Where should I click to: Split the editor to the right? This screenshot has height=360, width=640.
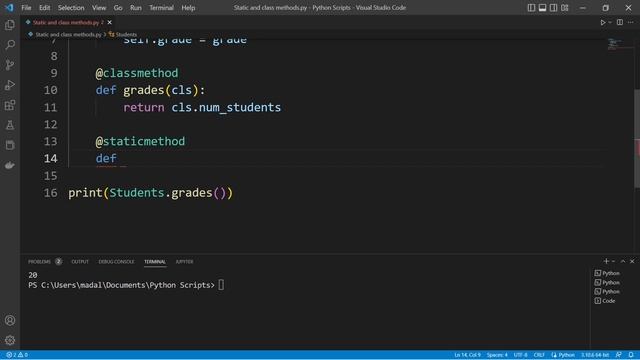click(620, 22)
